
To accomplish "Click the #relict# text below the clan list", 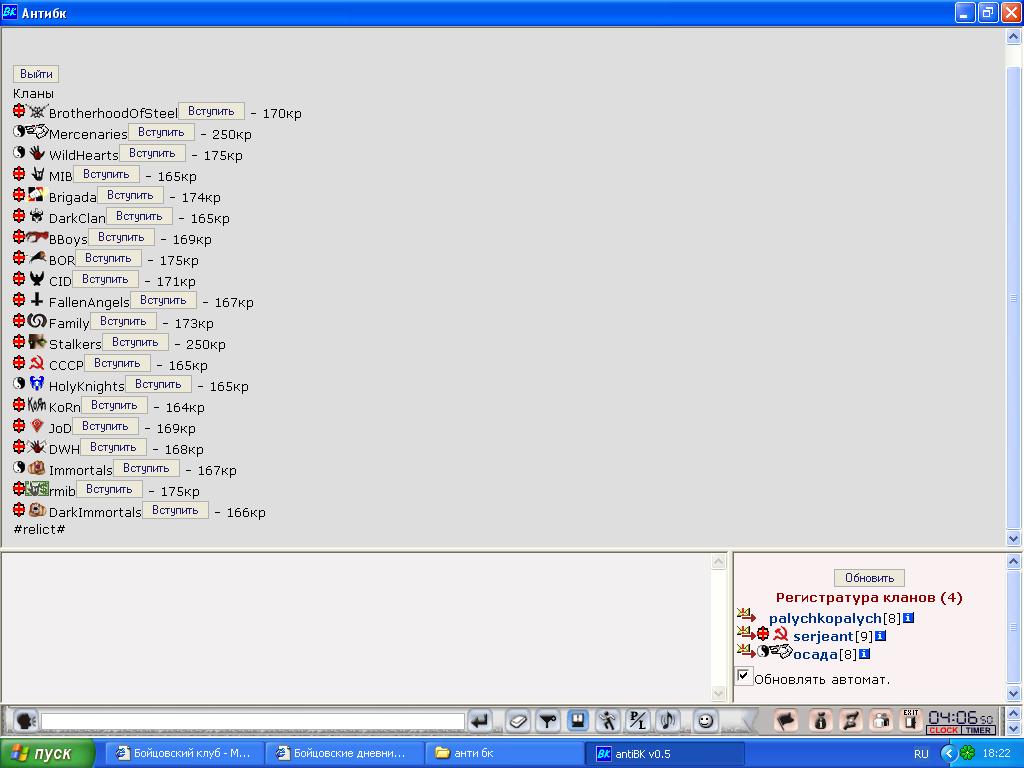I will [x=39, y=530].
